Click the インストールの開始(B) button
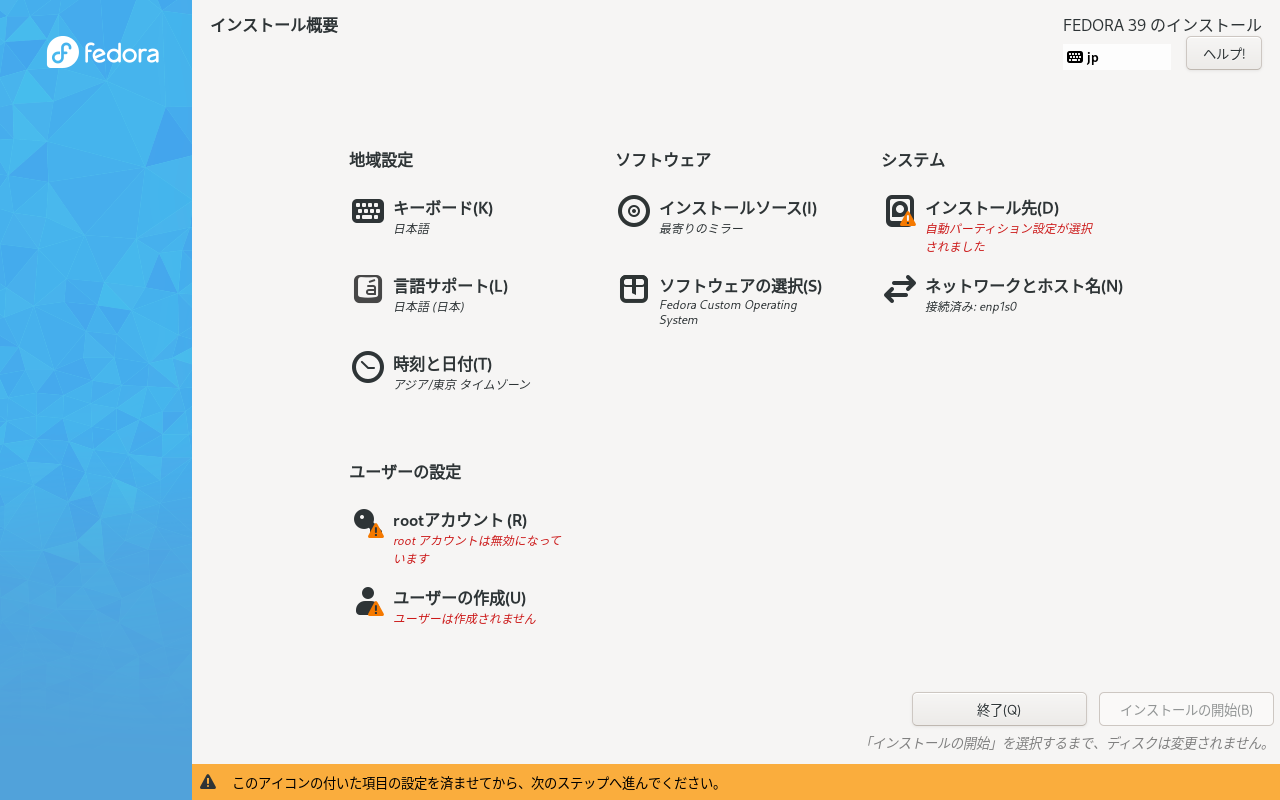Viewport: 1280px width, 800px height. pos(1186,709)
